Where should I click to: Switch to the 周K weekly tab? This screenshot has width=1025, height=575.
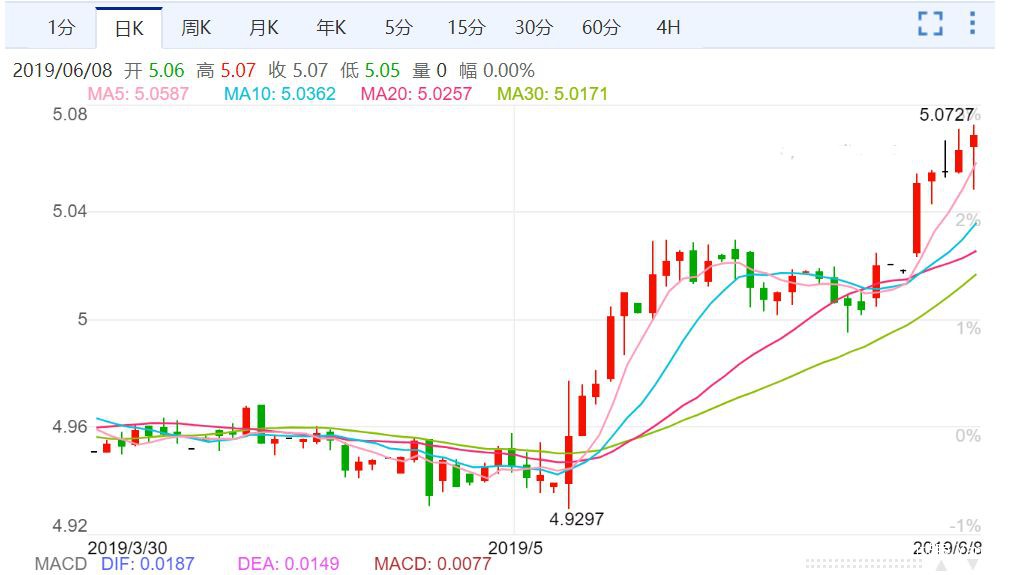coord(197,28)
